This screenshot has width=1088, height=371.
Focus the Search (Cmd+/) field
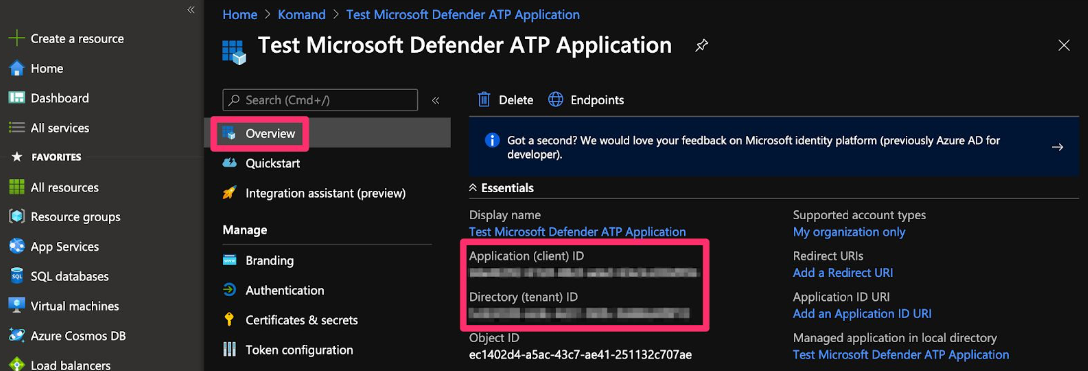pos(320,101)
